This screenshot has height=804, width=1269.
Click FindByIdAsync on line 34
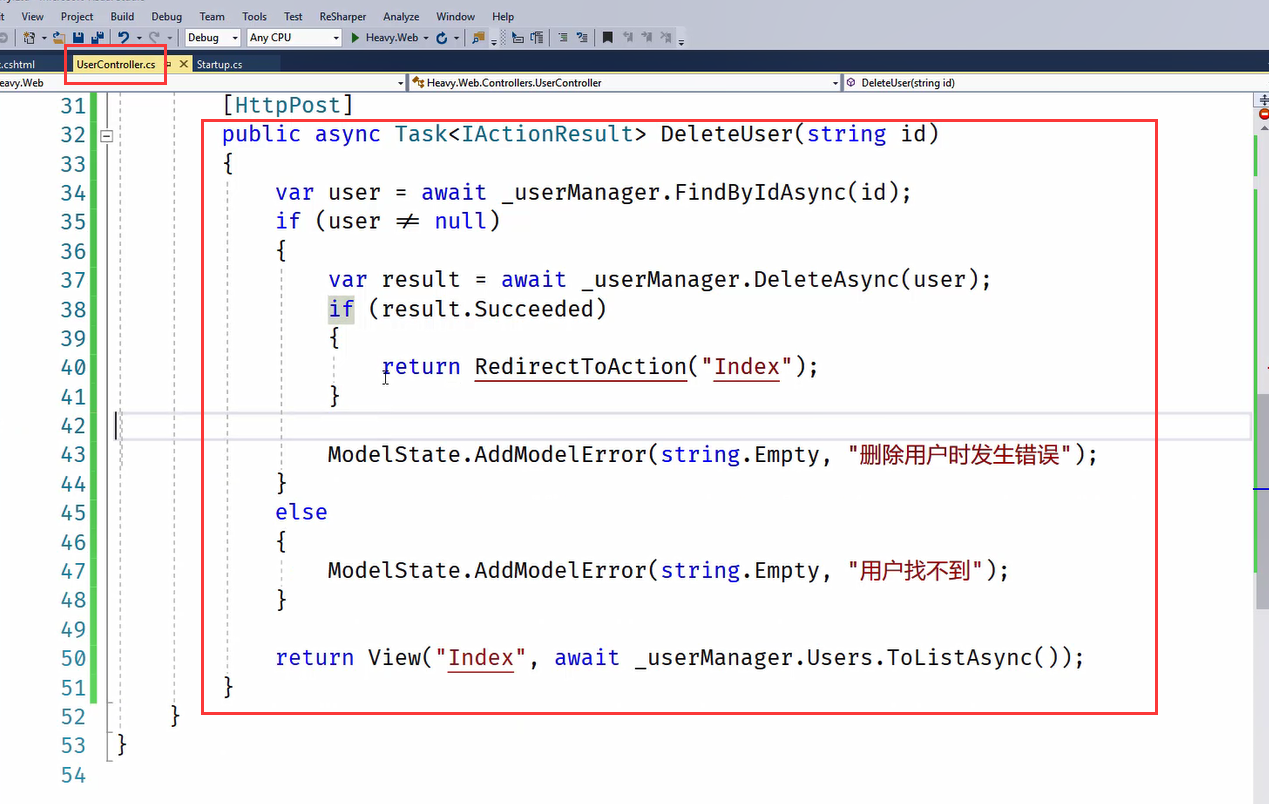(760, 192)
